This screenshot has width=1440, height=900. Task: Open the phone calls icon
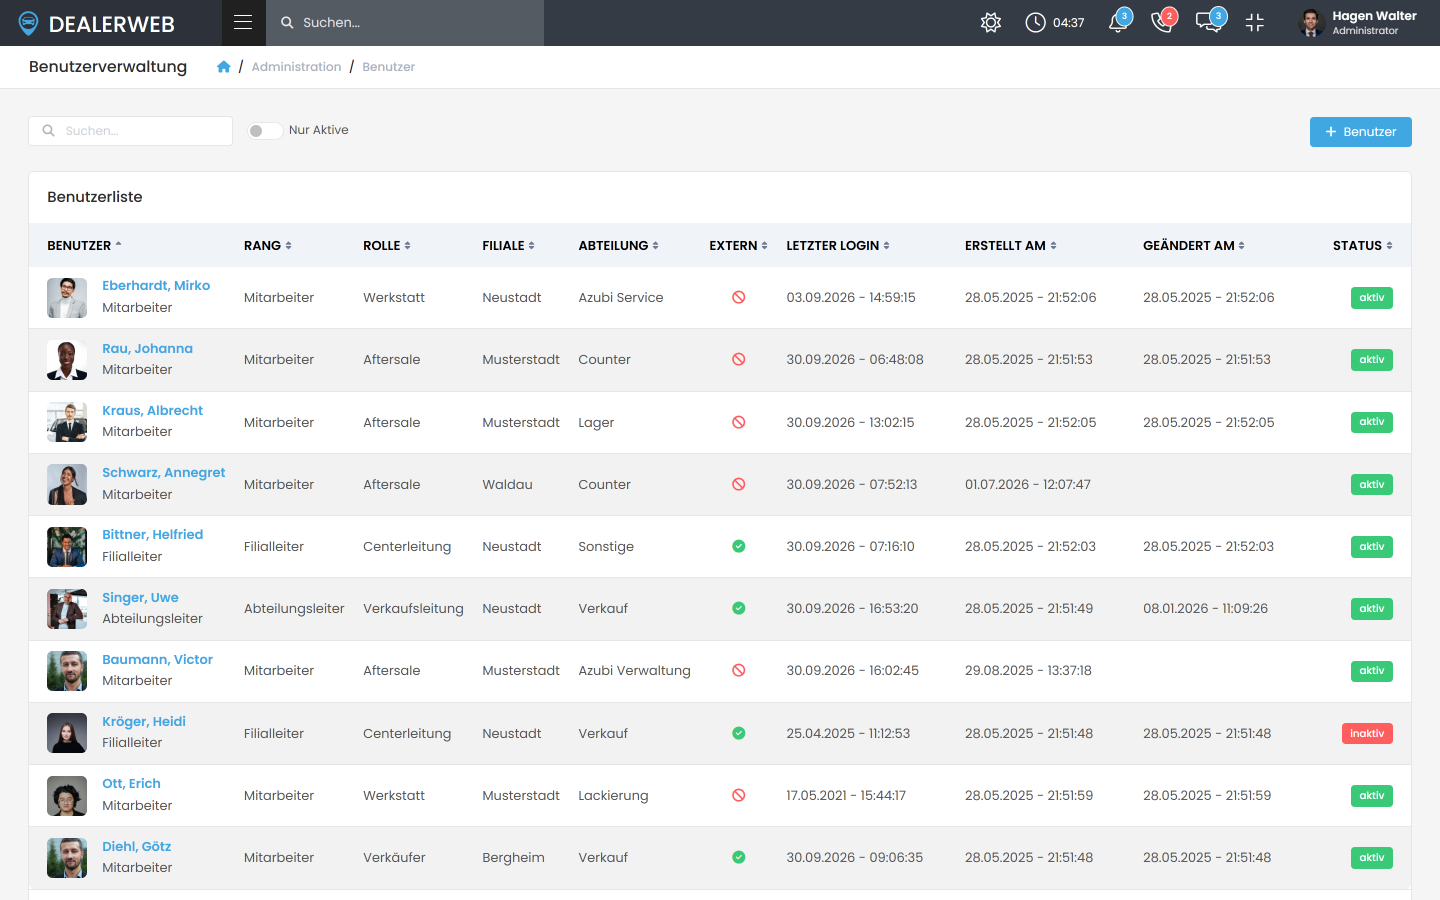(x=1163, y=22)
